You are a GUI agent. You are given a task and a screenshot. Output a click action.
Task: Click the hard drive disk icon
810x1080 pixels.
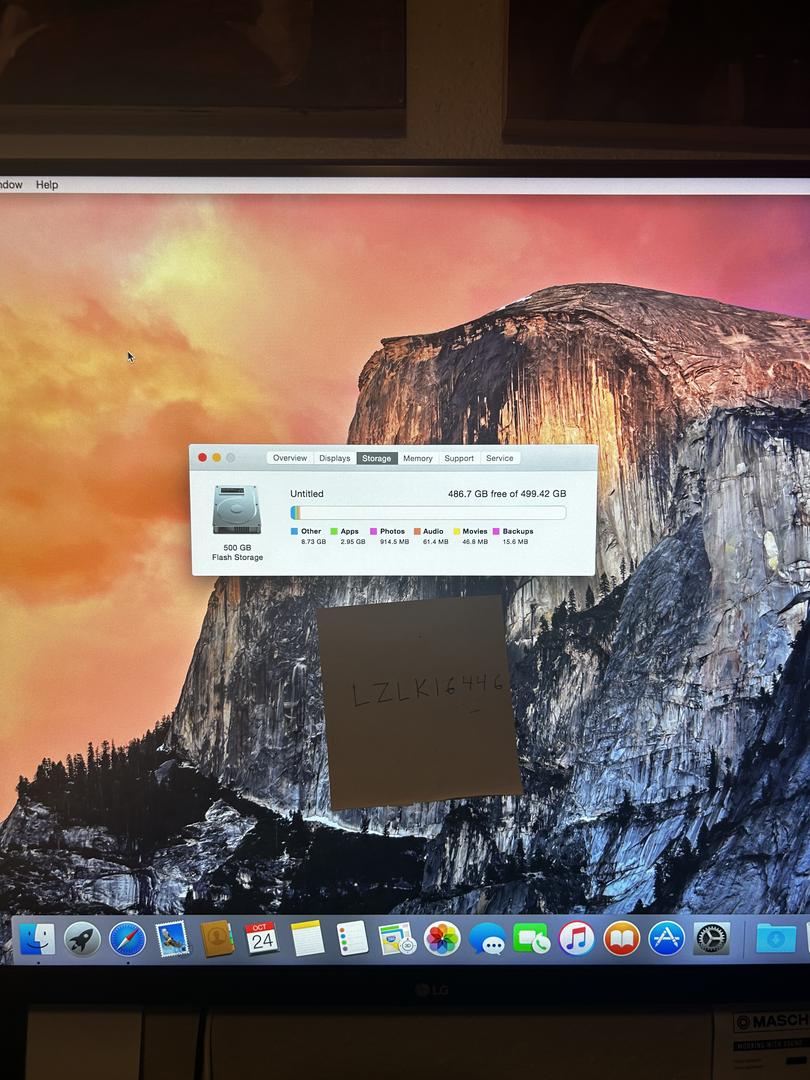click(x=237, y=510)
